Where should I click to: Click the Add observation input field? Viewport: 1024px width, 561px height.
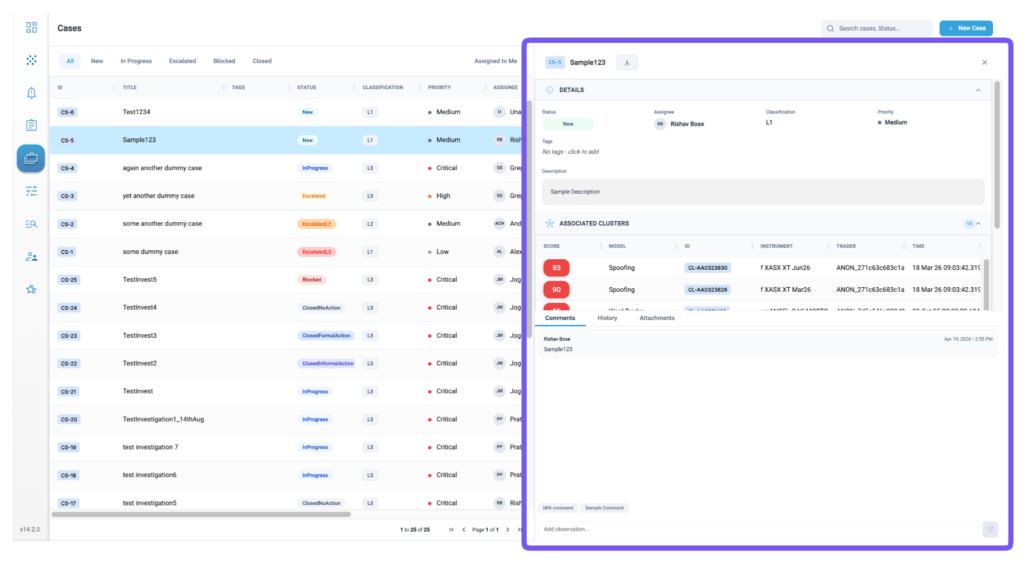point(760,529)
